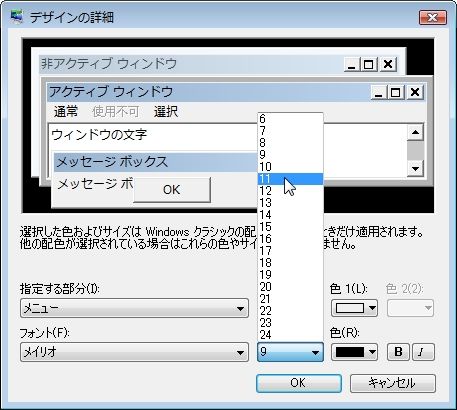Pick font size 20 in the list

point(290,287)
